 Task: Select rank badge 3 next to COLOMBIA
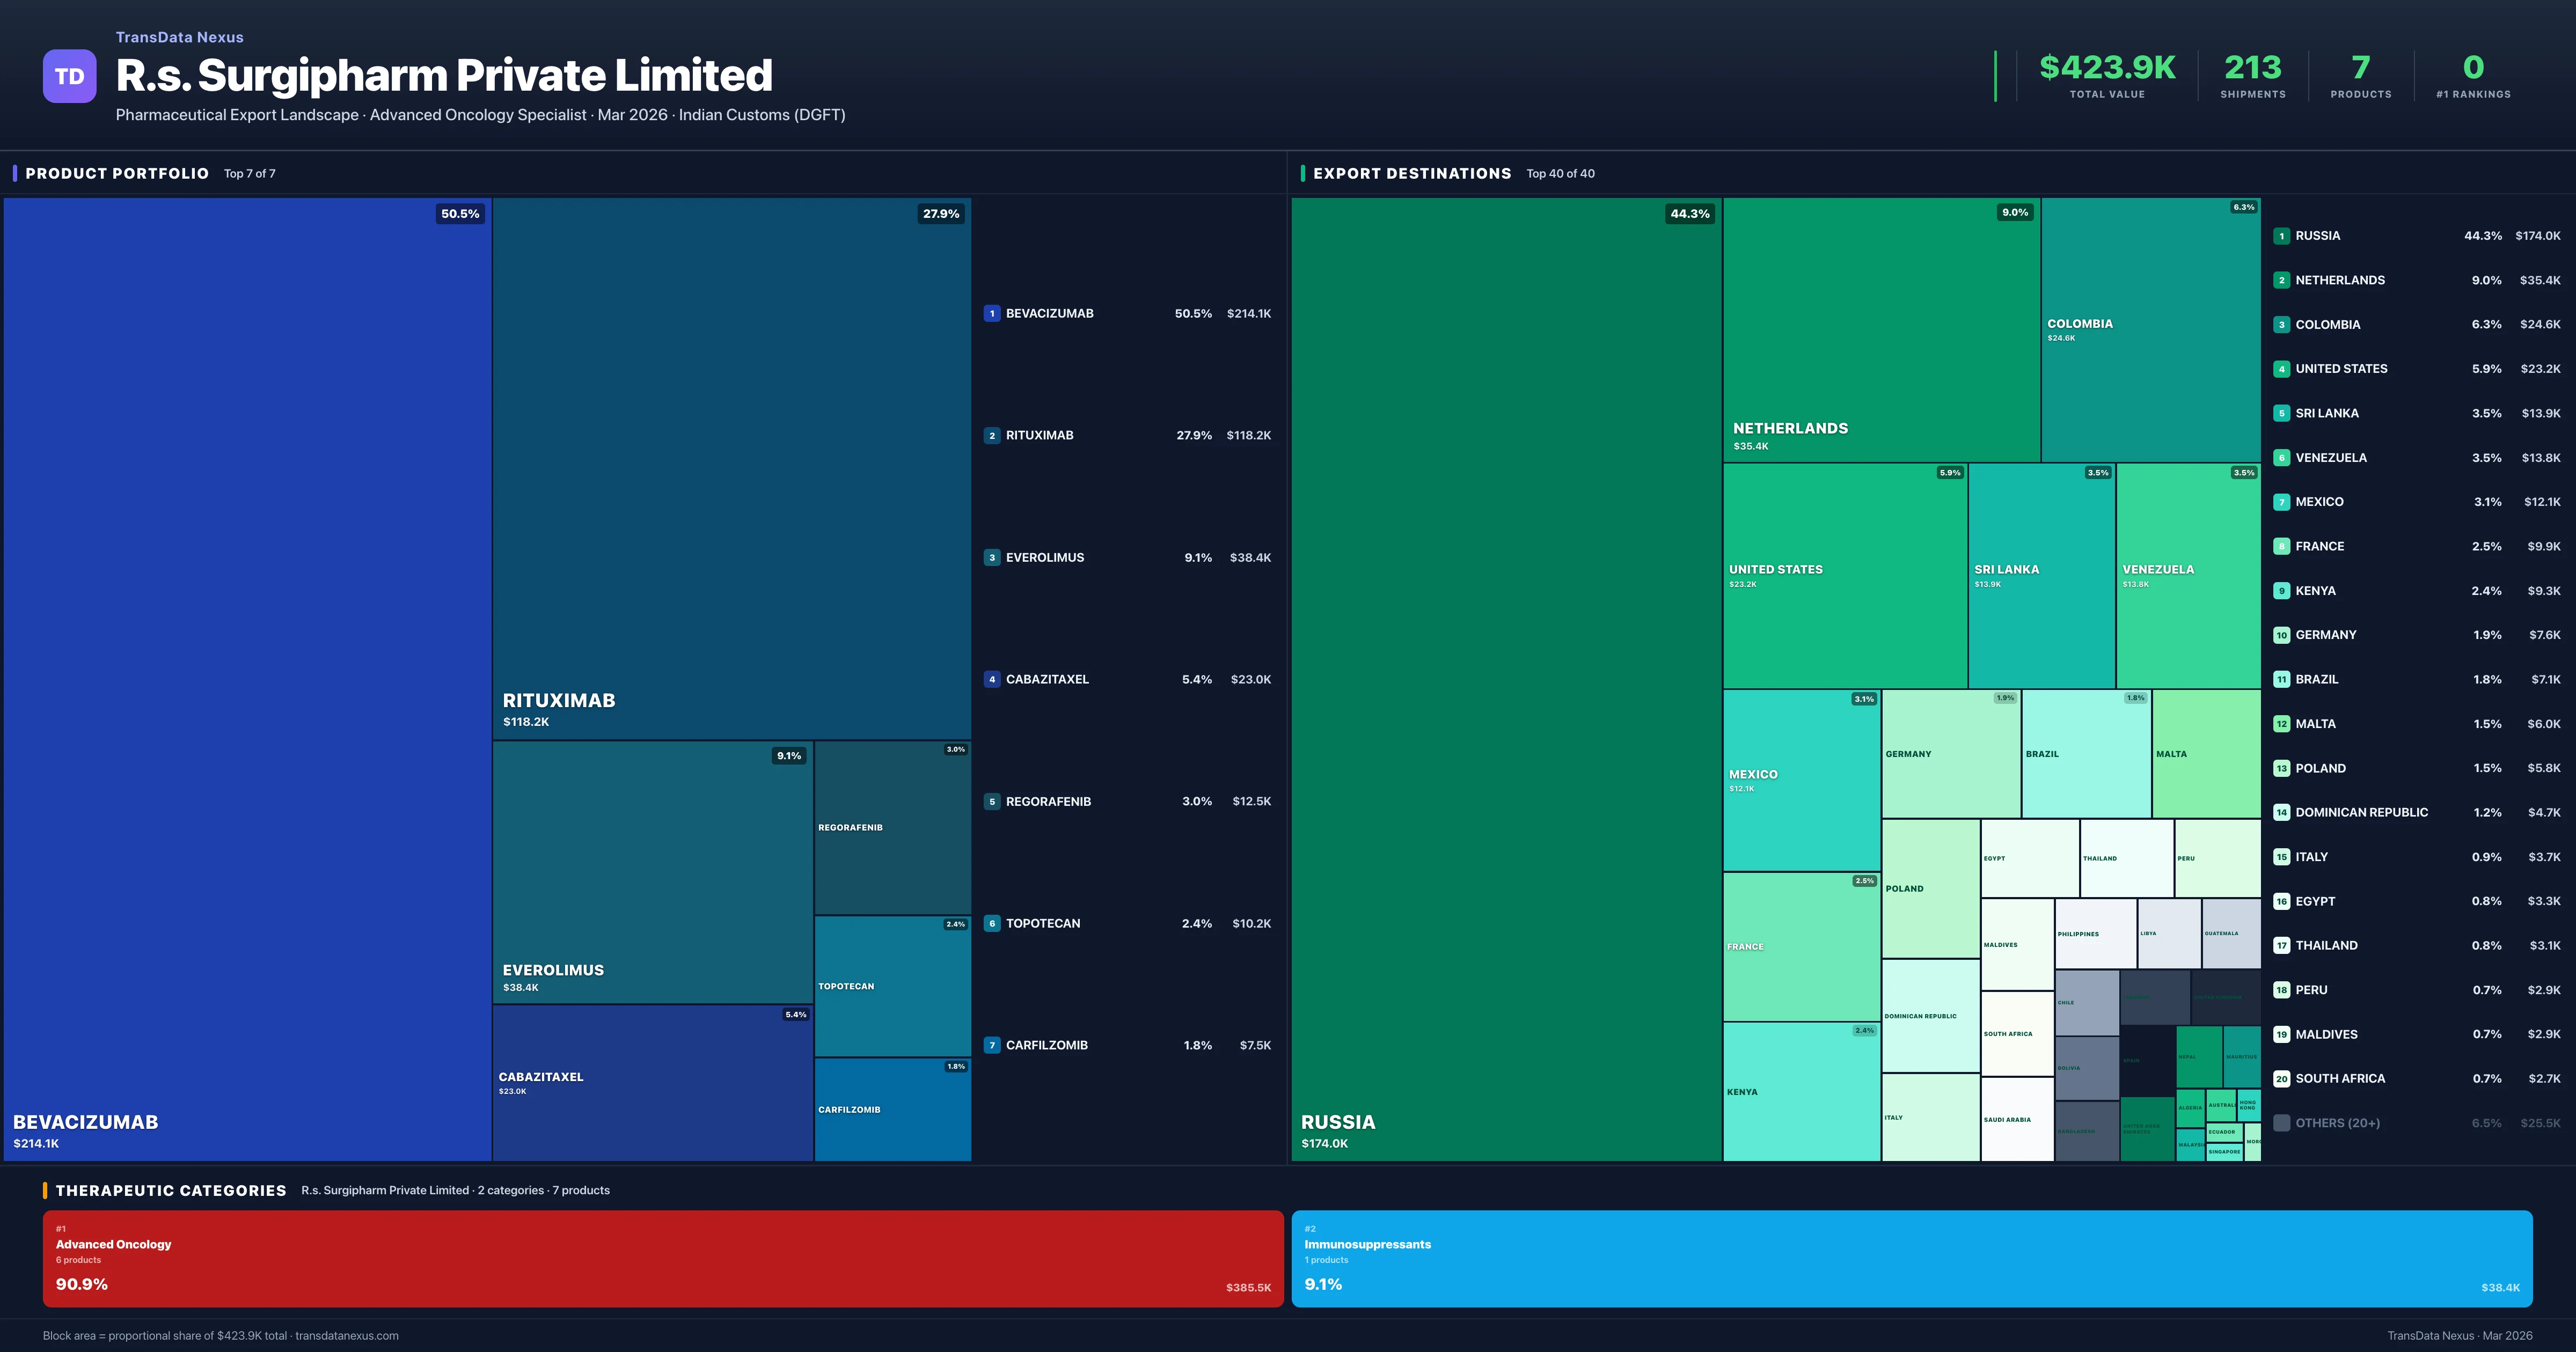tap(2283, 324)
